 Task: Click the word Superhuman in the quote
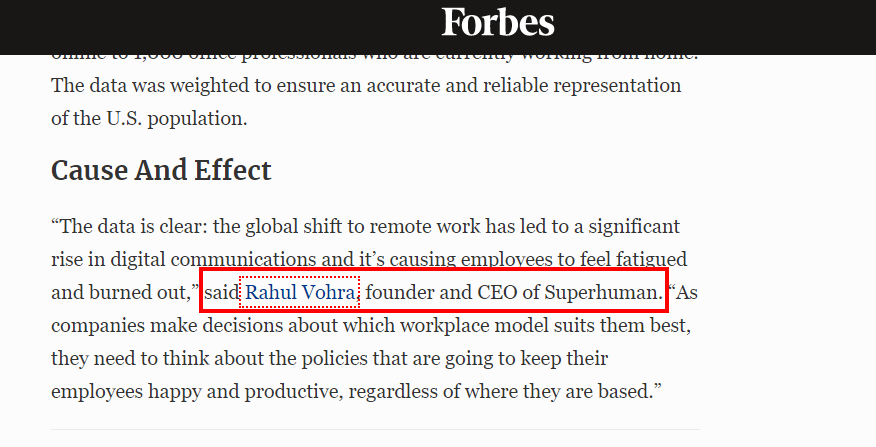click(603, 293)
